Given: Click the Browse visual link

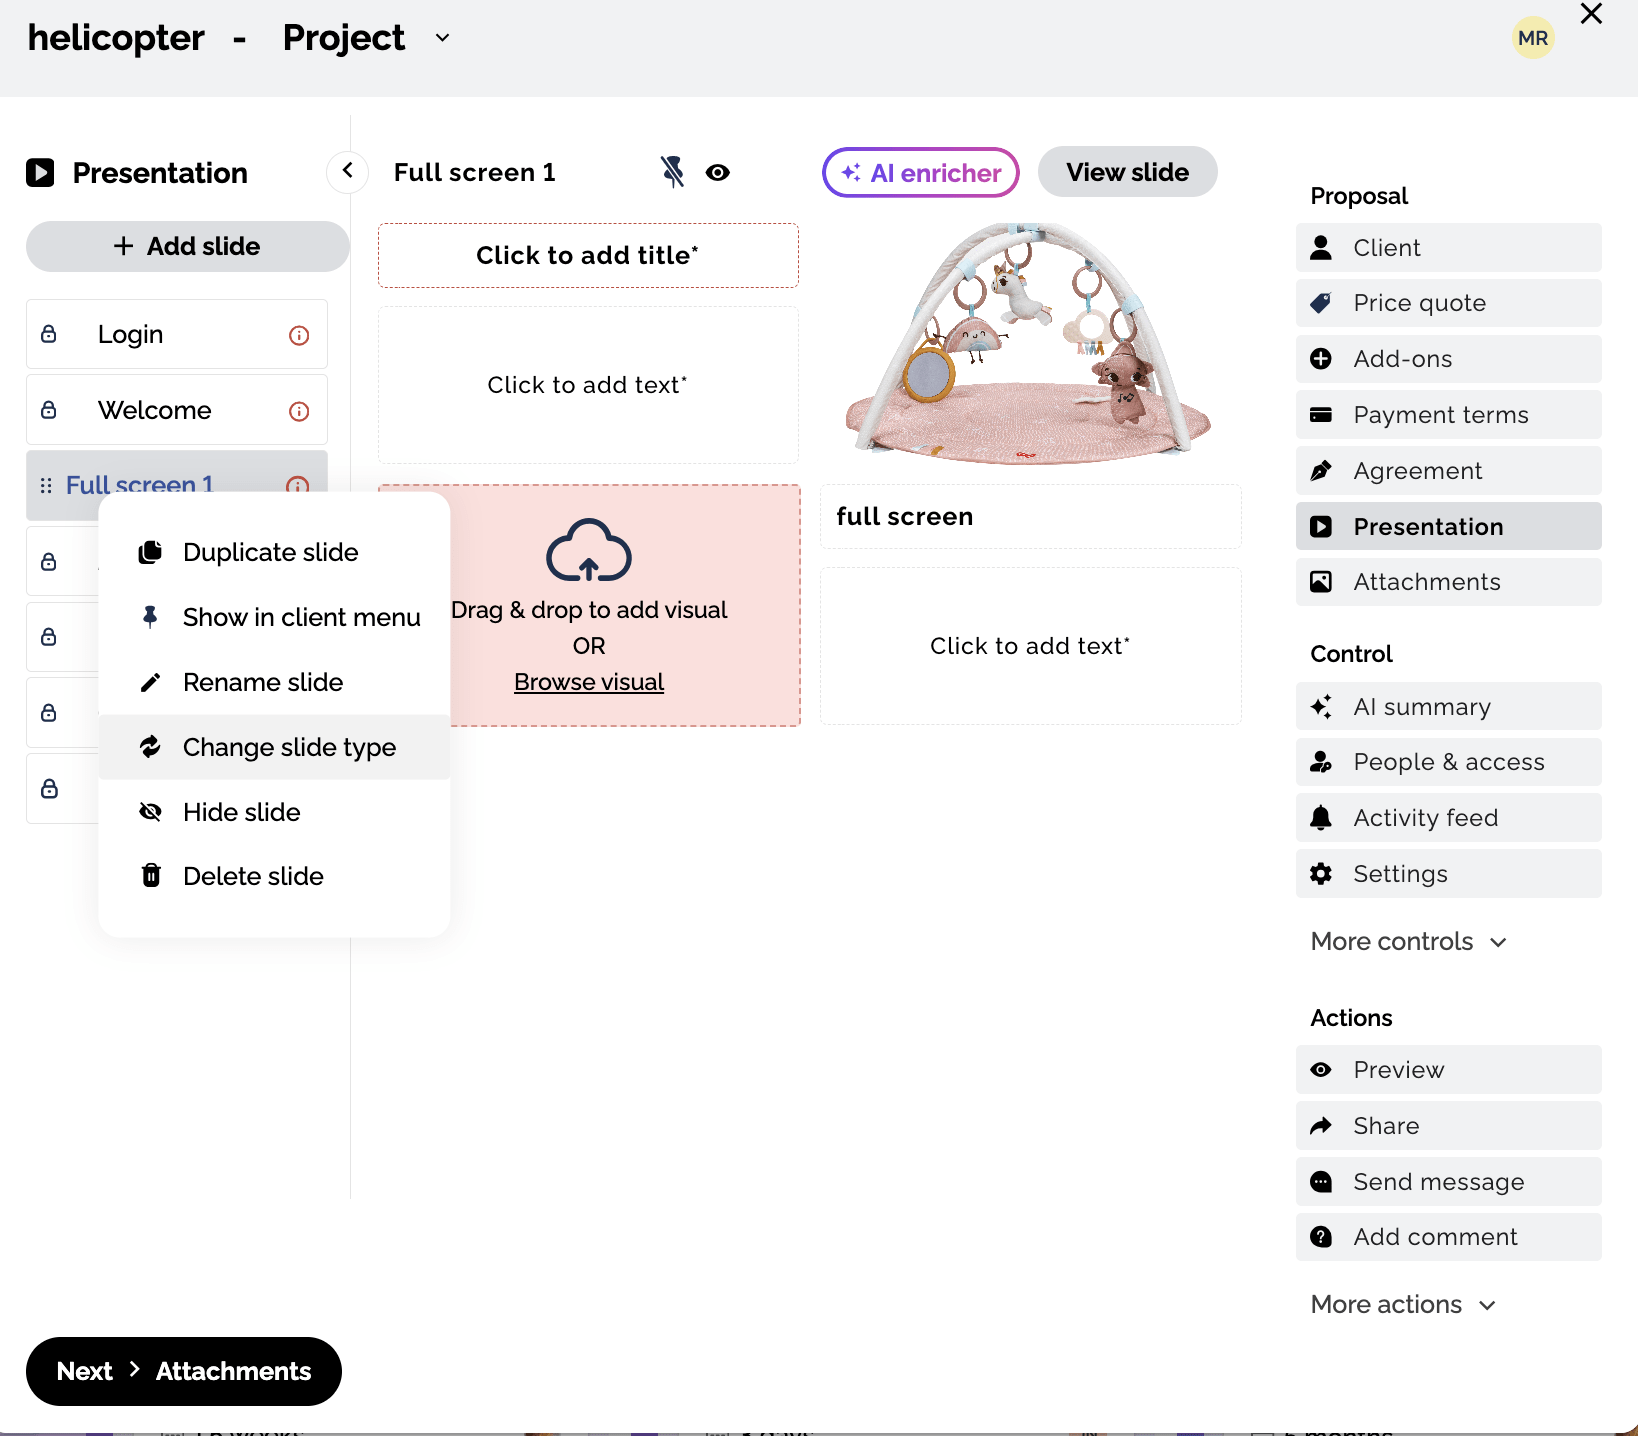Looking at the screenshot, I should [588, 682].
